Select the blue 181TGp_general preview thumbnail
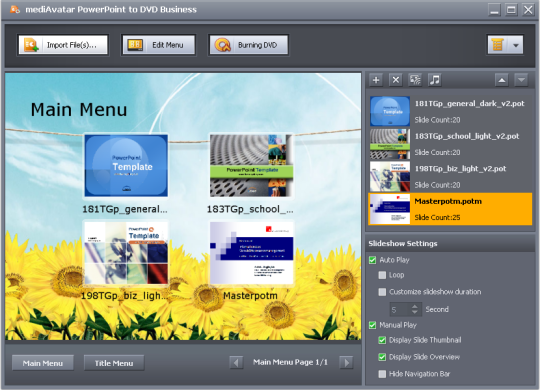This screenshot has height=390, width=540. 126,165
